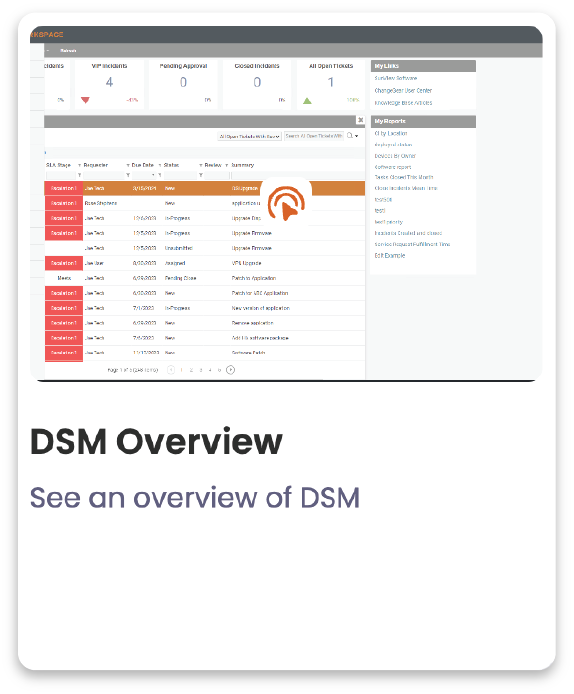Select the VPN Upgrade ticket
The height and width of the screenshot is (694, 574).
pos(205,263)
